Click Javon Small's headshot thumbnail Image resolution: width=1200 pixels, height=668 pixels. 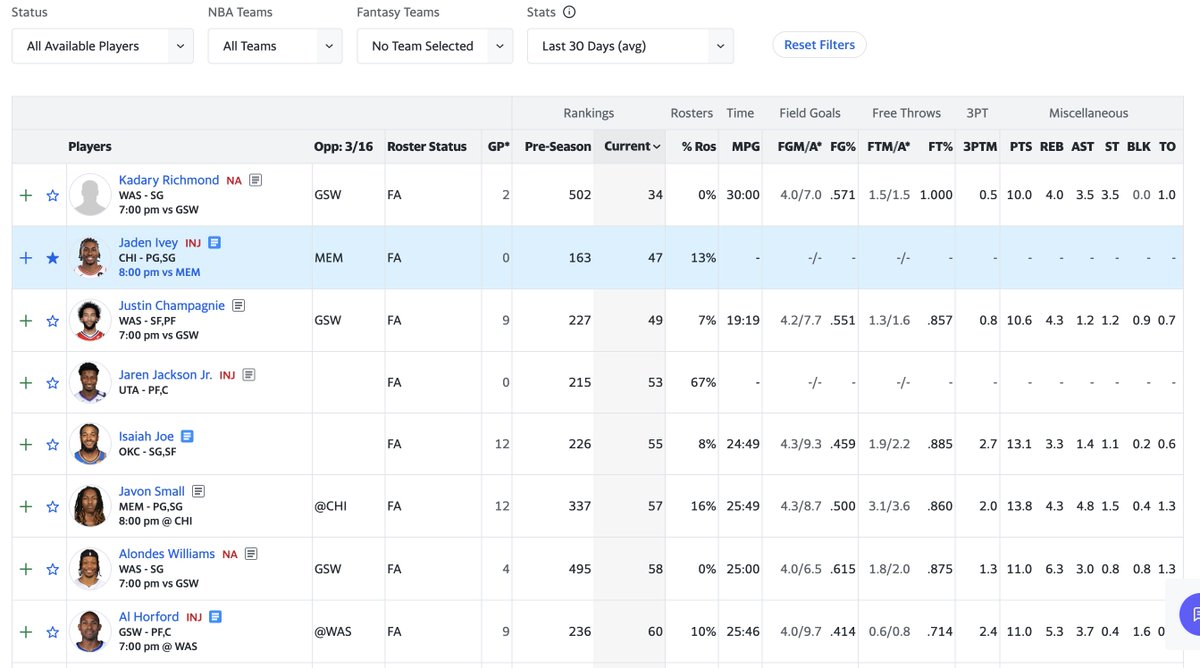(x=91, y=506)
